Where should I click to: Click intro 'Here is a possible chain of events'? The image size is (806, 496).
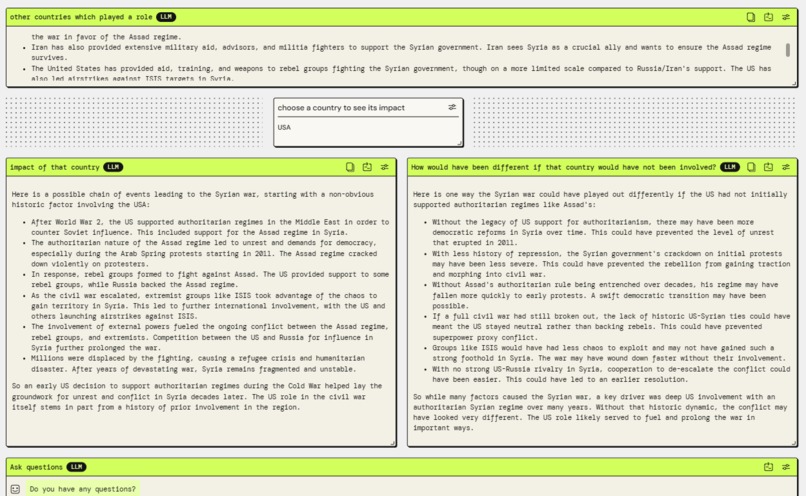click(193, 199)
